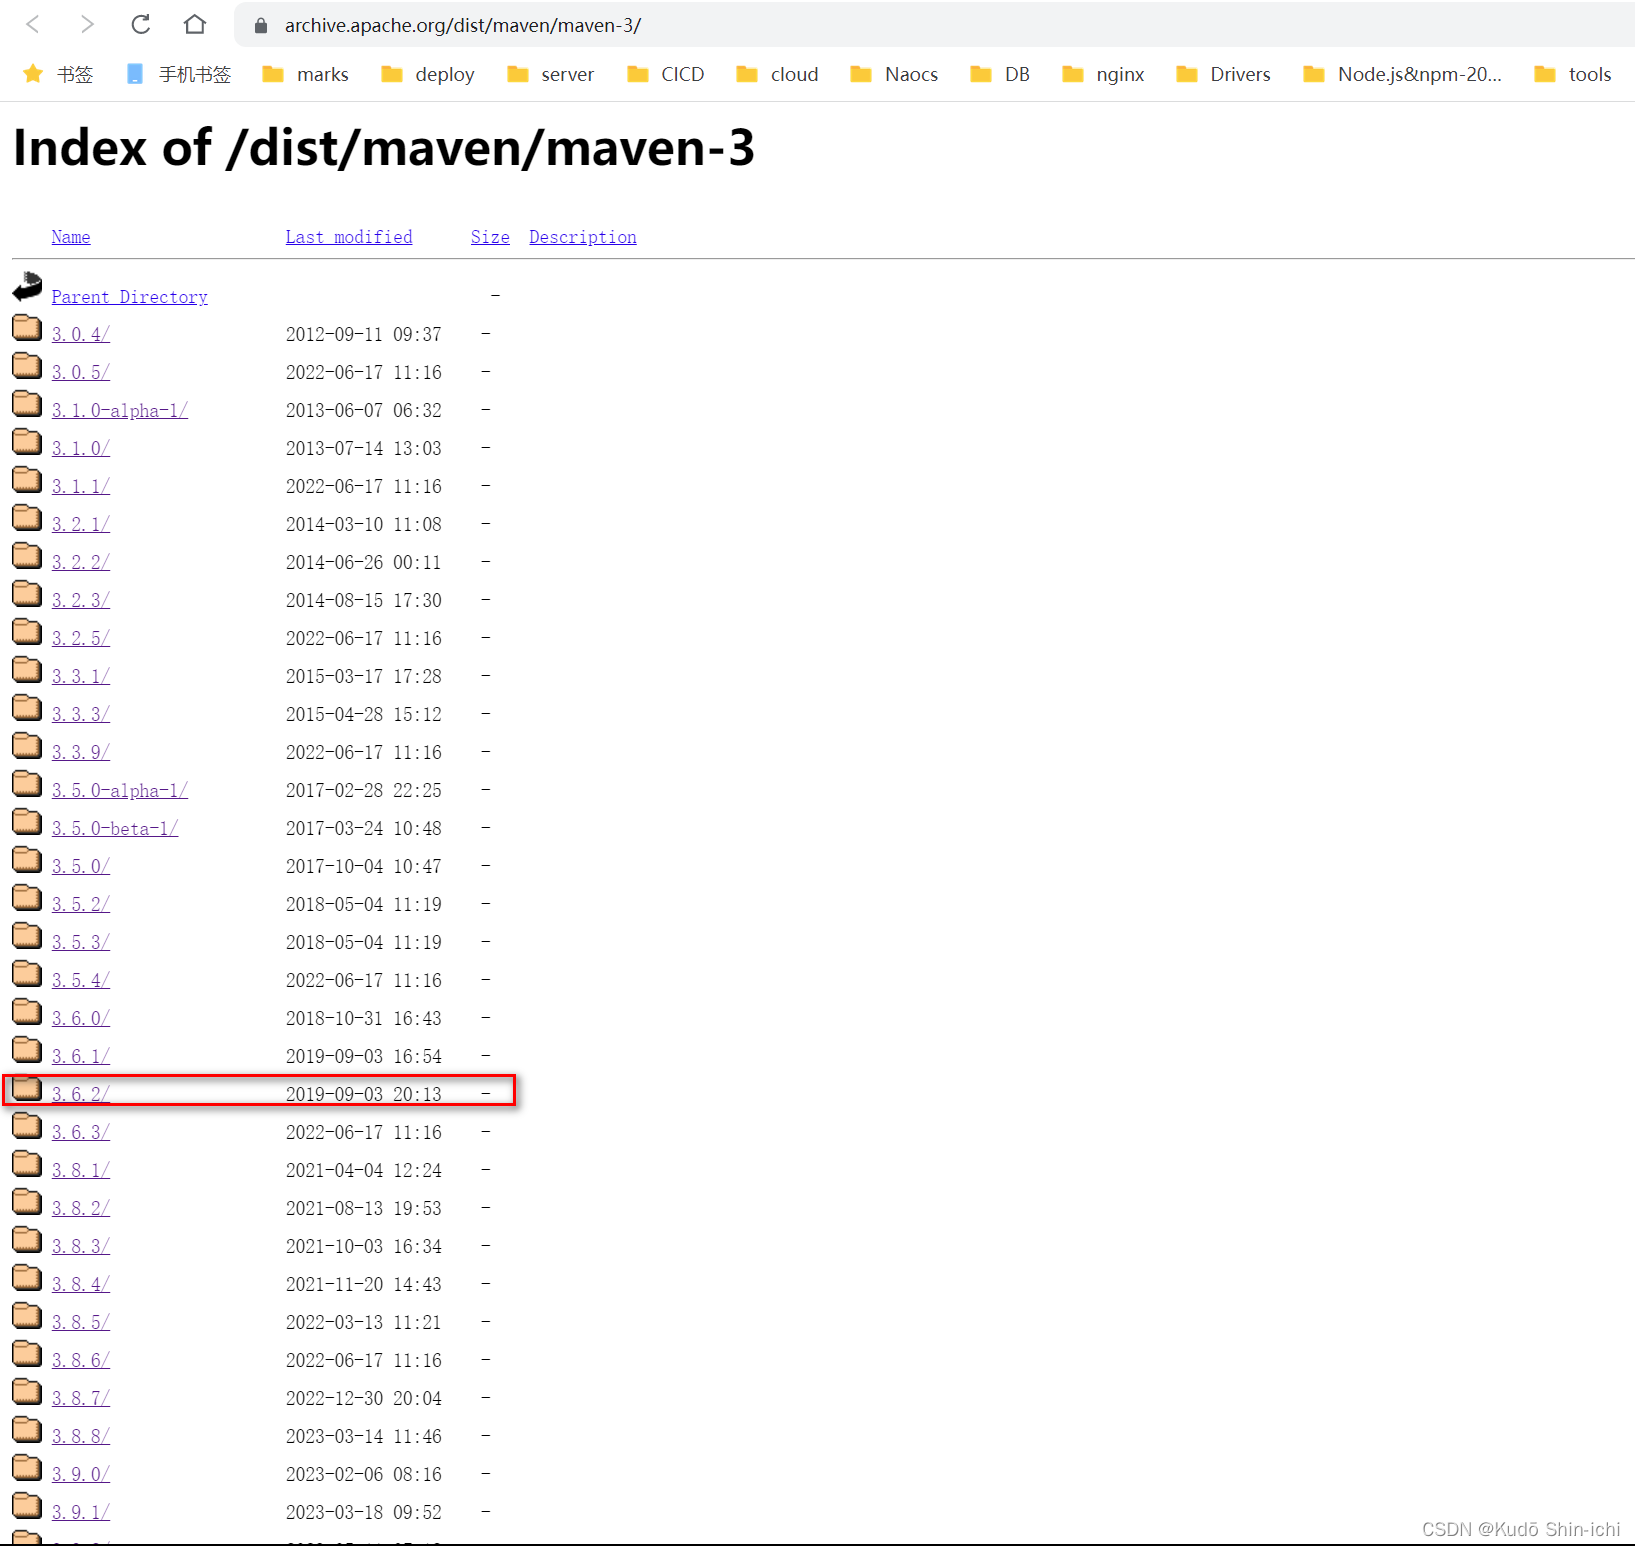Open the 3.1.0-alpha-1/ directory link
The width and height of the screenshot is (1635, 1546).
tap(120, 410)
